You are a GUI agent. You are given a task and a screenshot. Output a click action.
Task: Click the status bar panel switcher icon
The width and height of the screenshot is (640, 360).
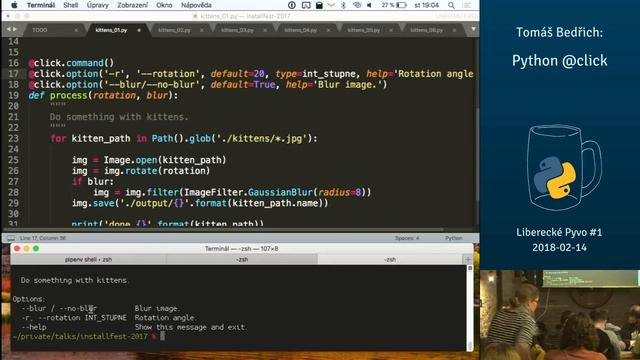coord(11,238)
